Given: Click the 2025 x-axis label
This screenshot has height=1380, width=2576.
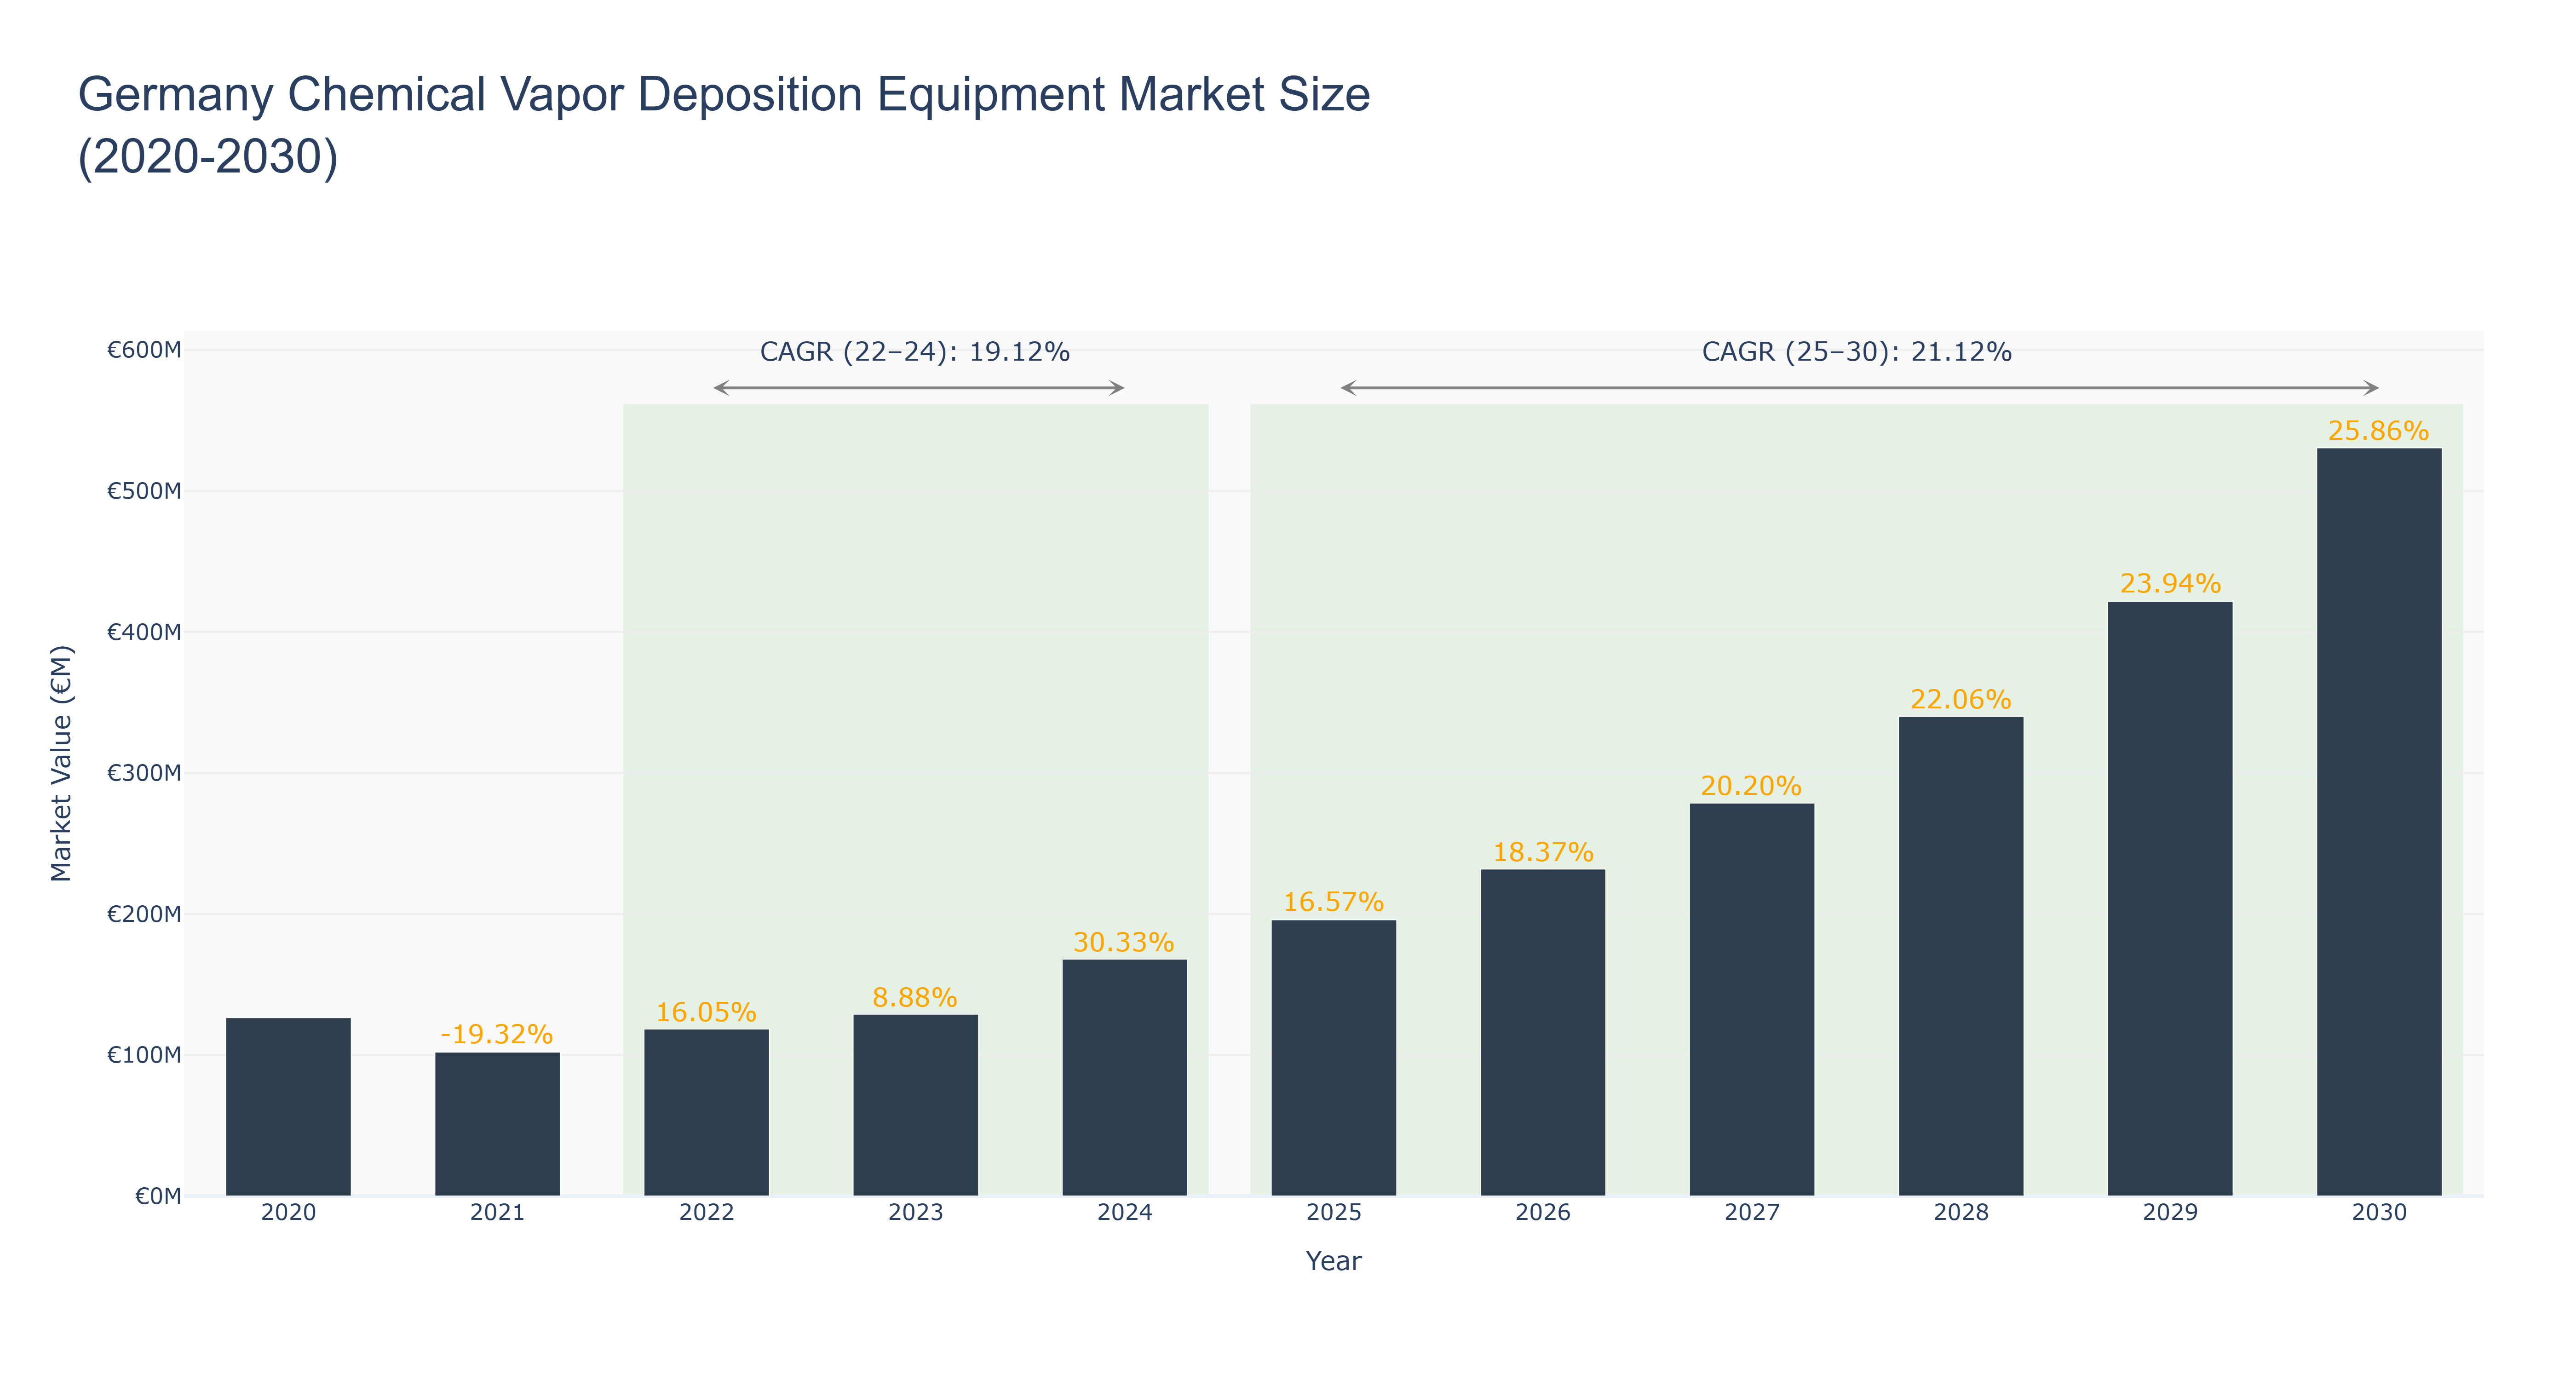Looking at the screenshot, I should pyautogui.click(x=1333, y=1213).
